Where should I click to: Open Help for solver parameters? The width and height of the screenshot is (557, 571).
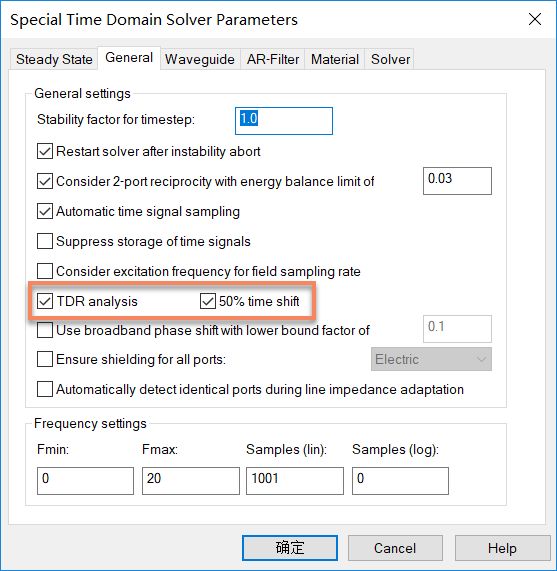502,548
